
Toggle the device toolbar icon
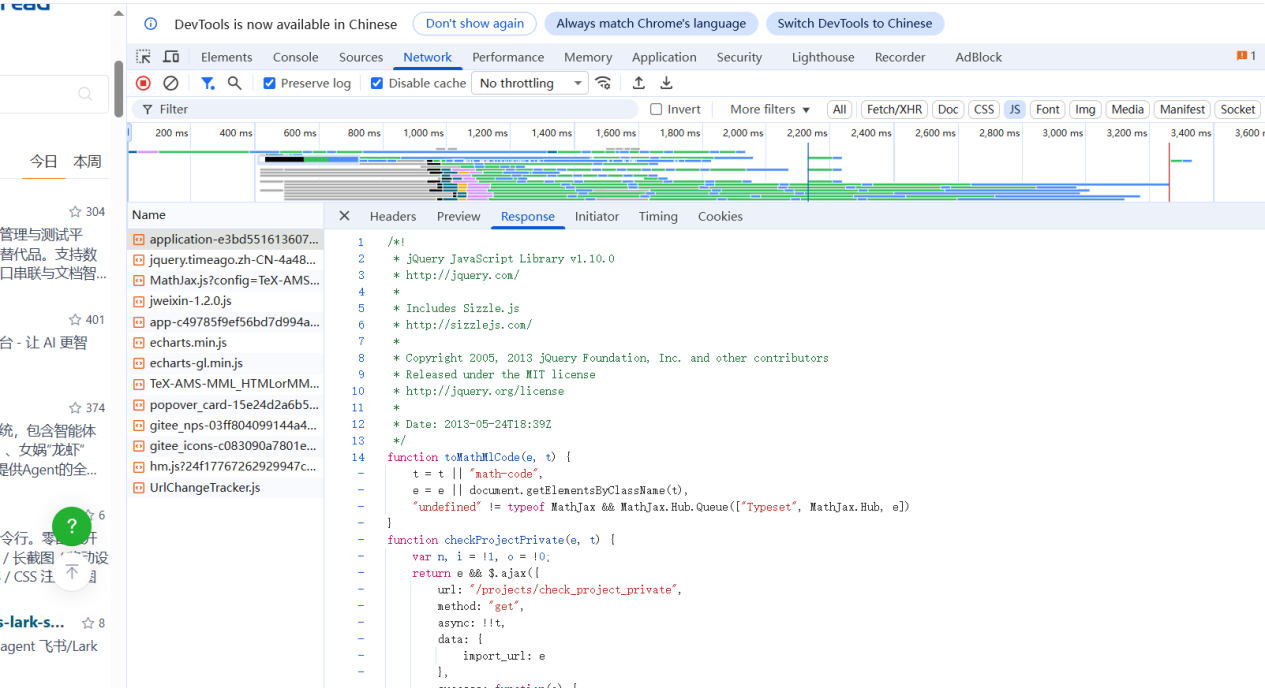pos(171,57)
